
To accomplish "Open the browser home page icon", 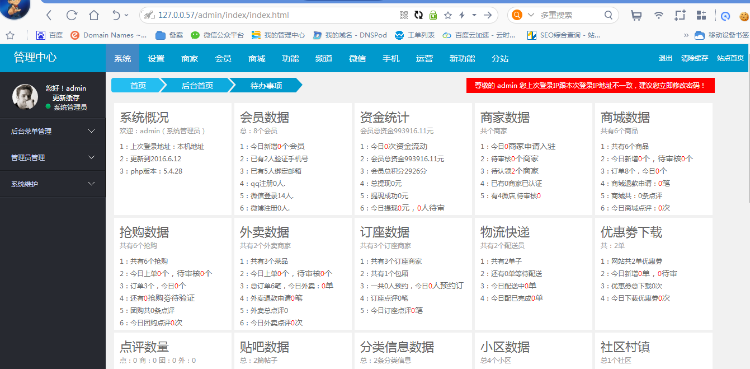I will tap(94, 15).
